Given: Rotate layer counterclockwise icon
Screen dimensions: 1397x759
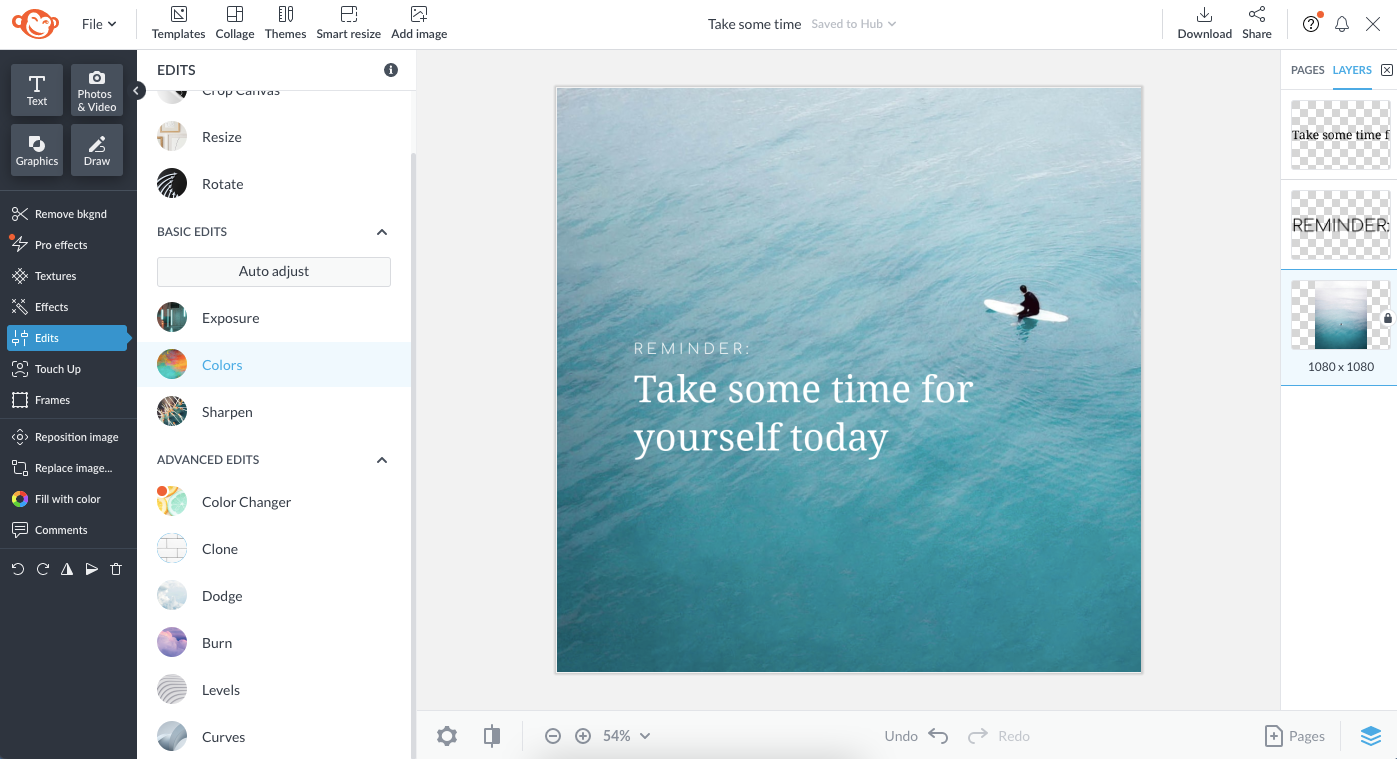Looking at the screenshot, I should pyautogui.click(x=18, y=569).
